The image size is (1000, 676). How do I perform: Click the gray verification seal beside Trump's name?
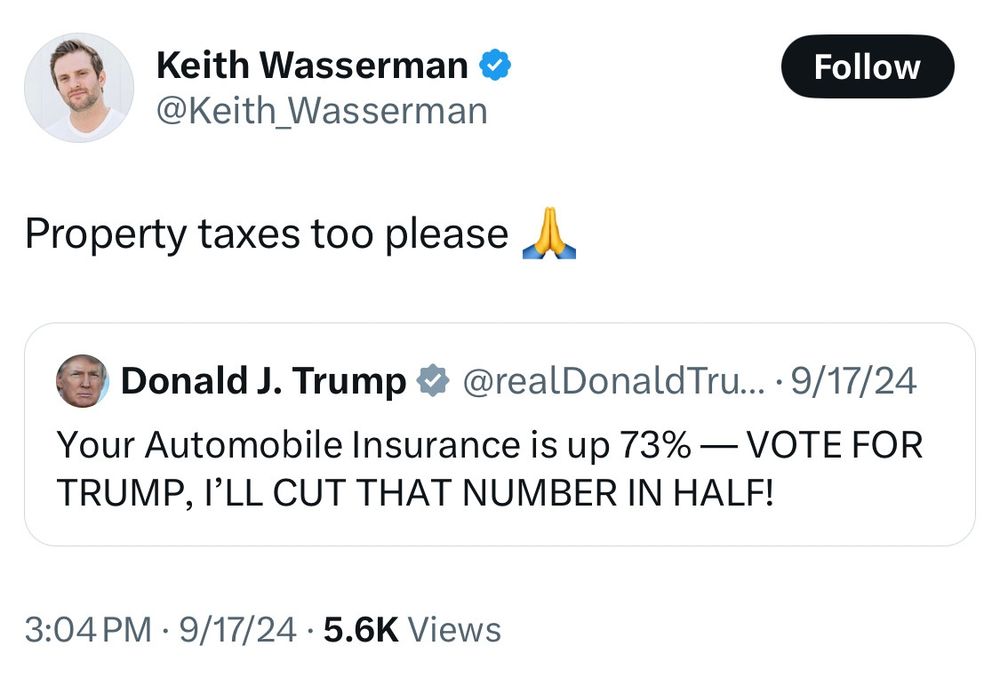click(x=432, y=378)
